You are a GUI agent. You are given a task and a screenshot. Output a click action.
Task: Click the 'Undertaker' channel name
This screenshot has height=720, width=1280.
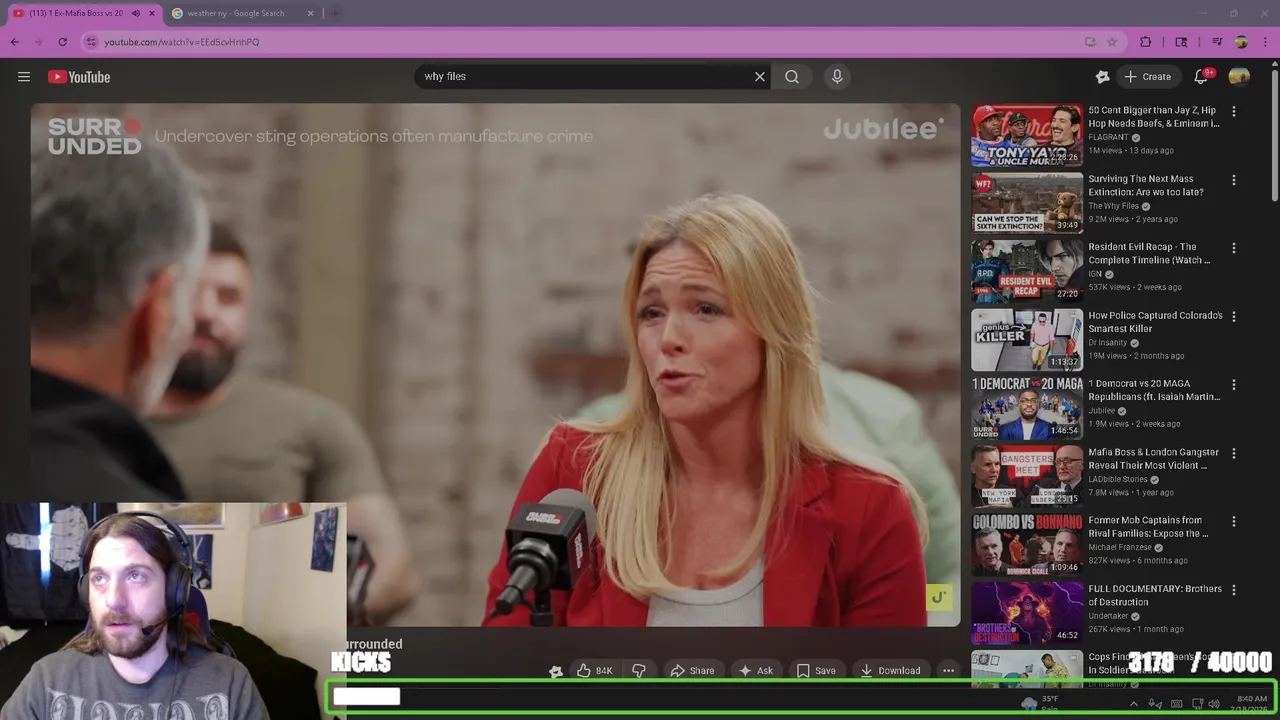coord(1108,616)
